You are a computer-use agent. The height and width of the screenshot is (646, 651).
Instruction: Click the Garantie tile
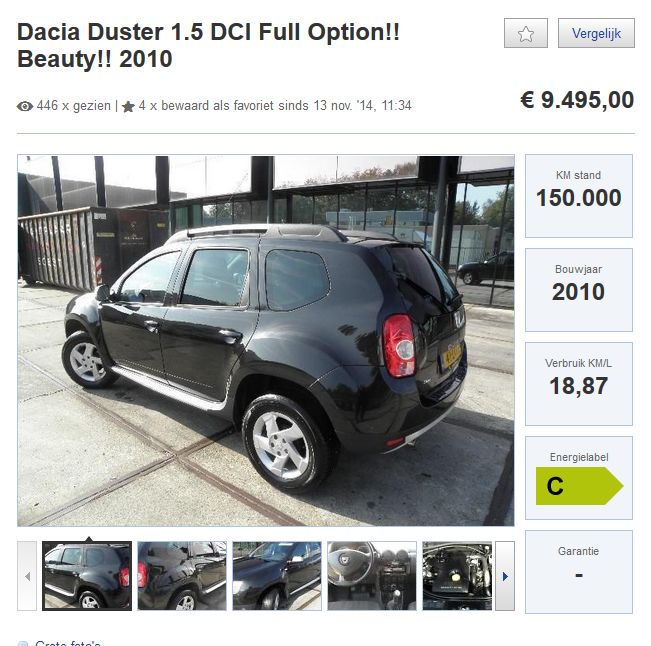pyautogui.click(x=579, y=572)
